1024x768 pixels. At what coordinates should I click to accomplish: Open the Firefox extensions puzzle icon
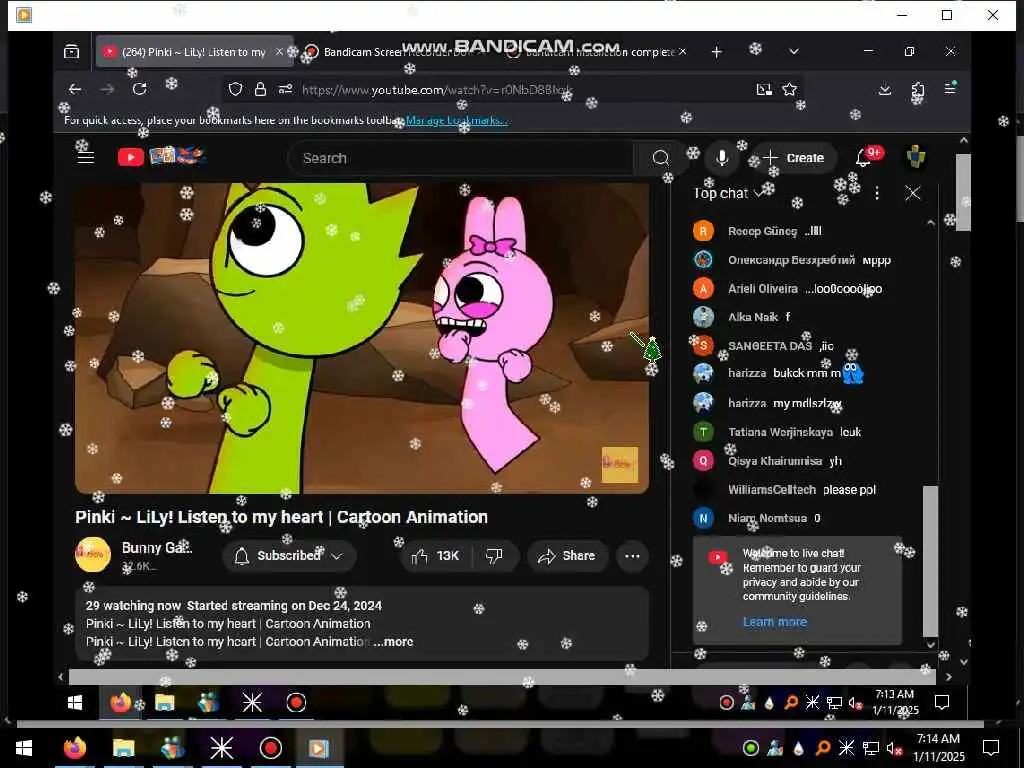coord(918,90)
